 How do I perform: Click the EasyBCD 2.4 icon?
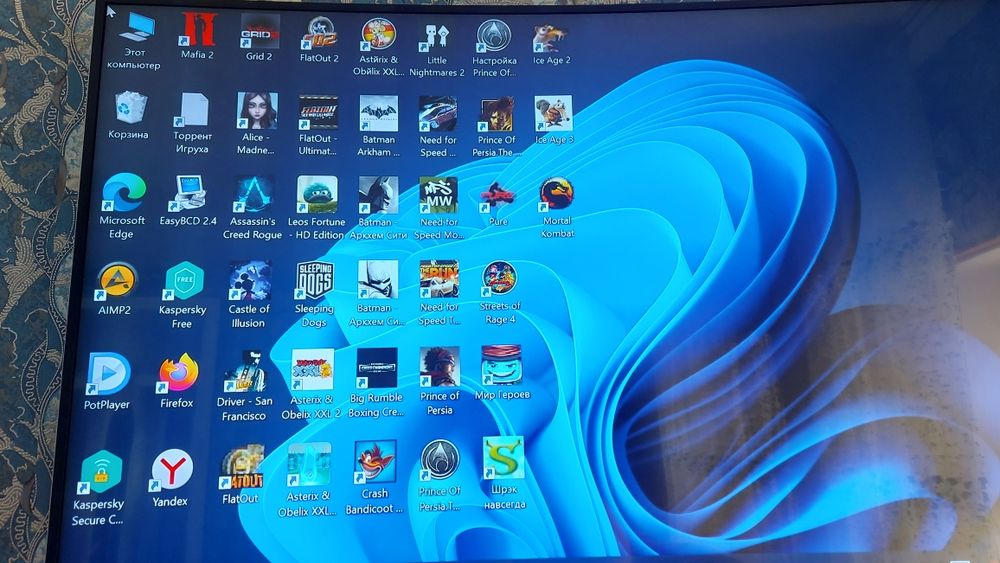click(188, 201)
